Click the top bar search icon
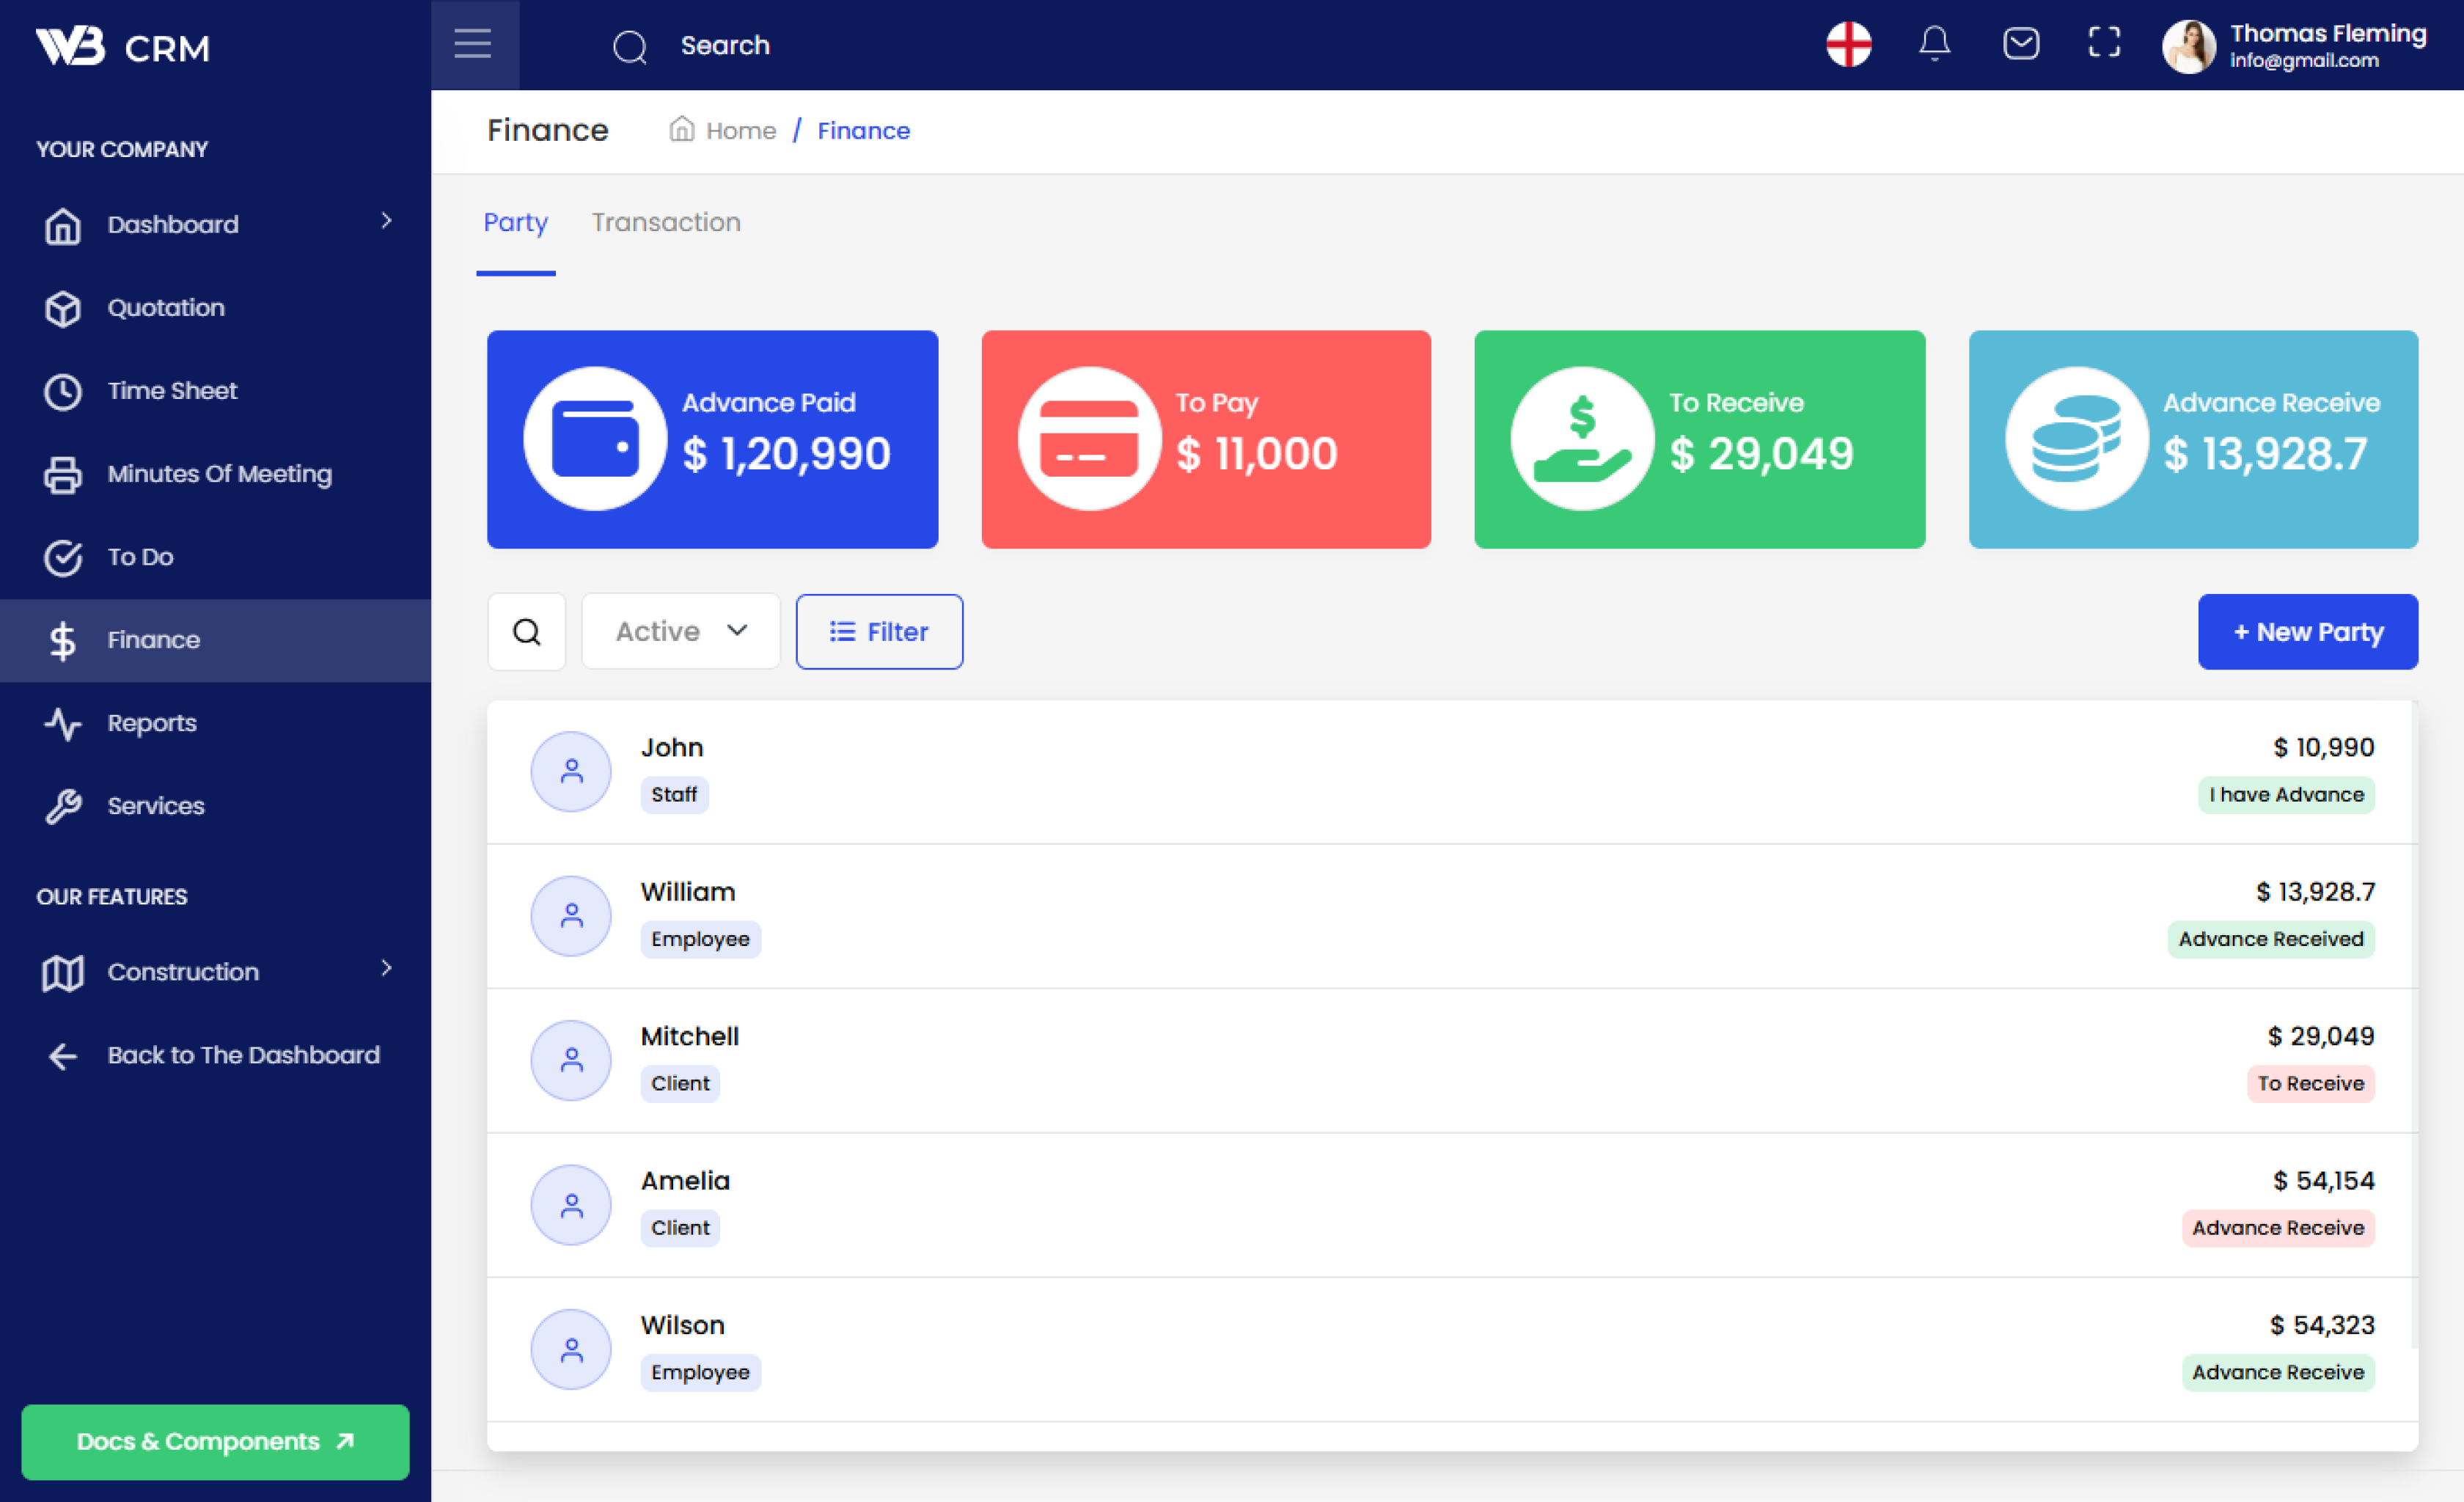Viewport: 2464px width, 1502px height. (630, 46)
